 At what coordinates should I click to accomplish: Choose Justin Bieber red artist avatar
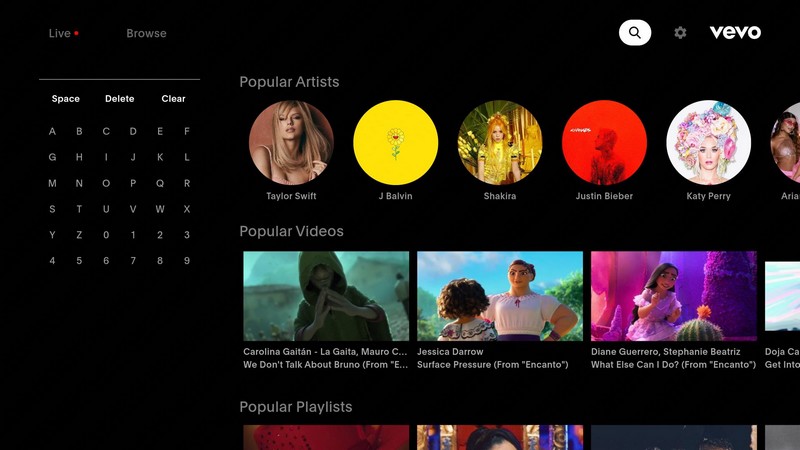[x=604, y=143]
